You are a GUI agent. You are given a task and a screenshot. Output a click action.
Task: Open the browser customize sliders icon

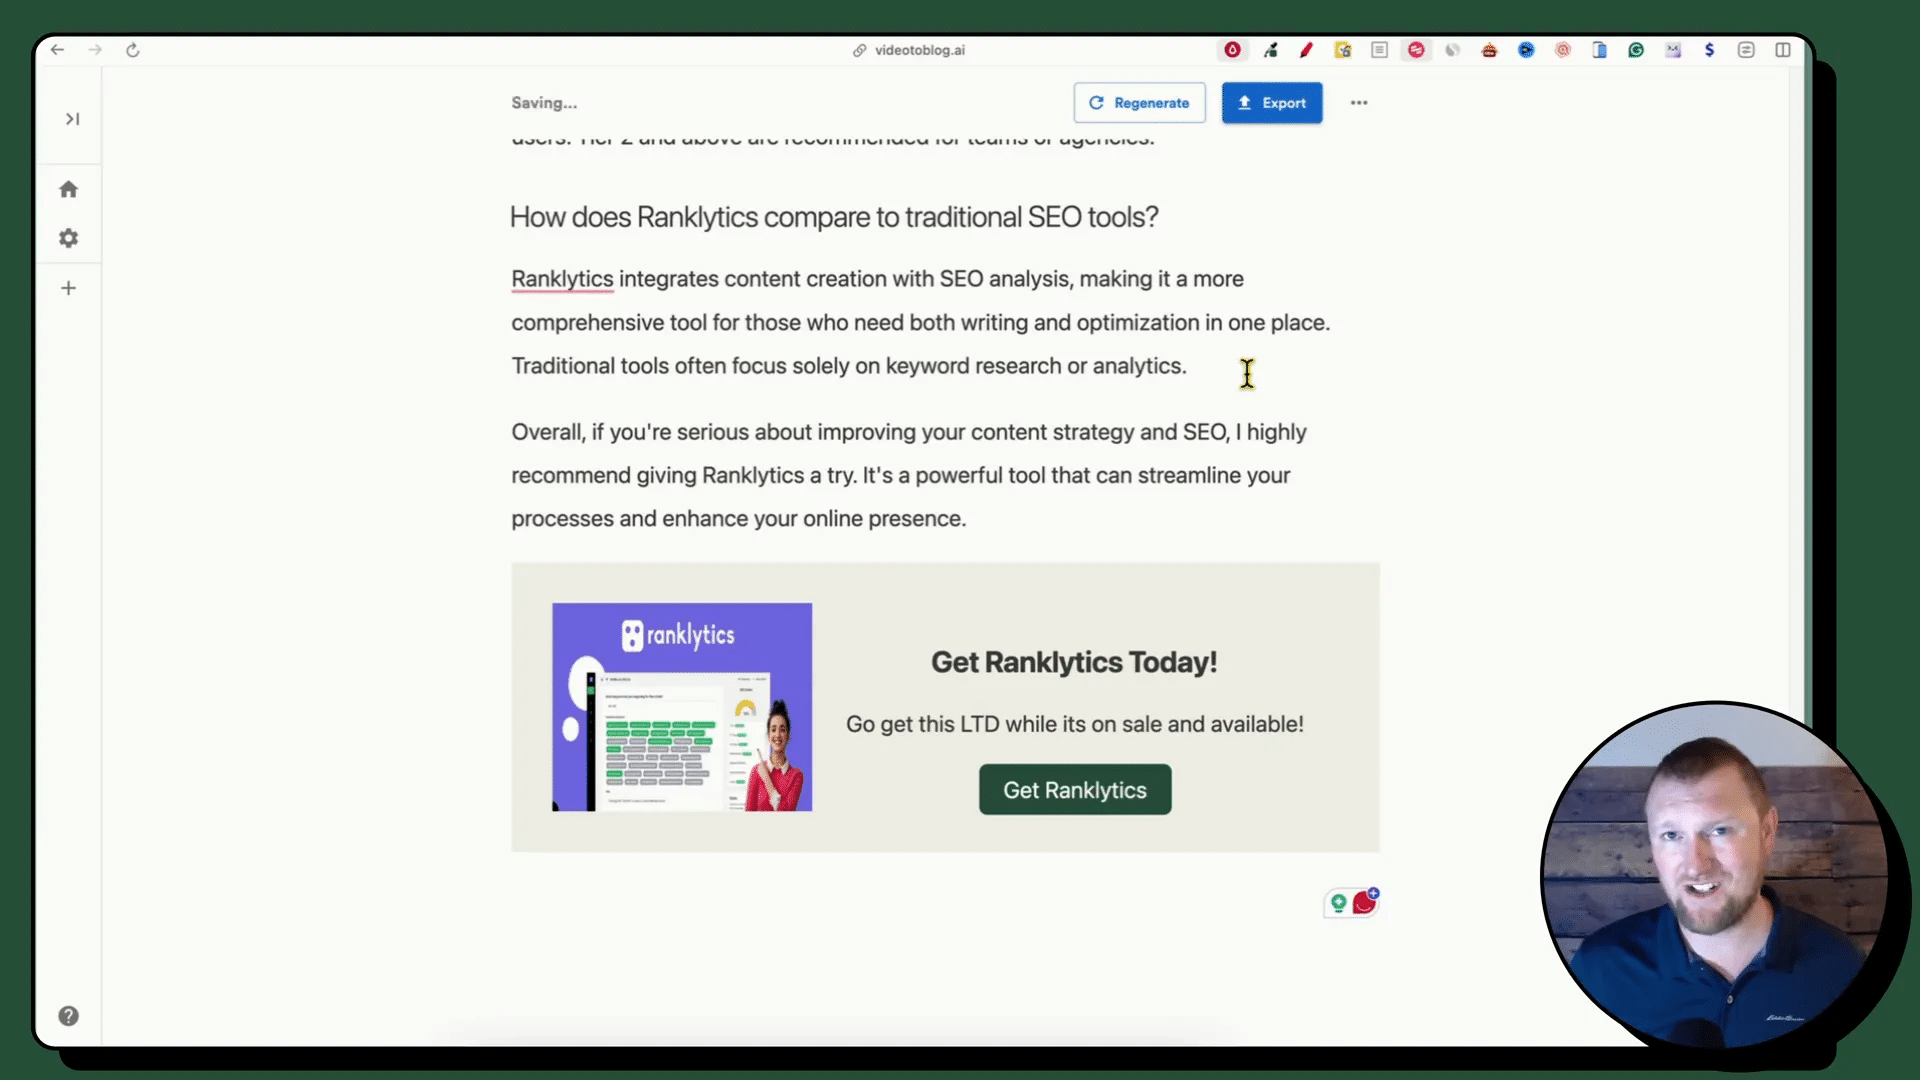point(1746,50)
